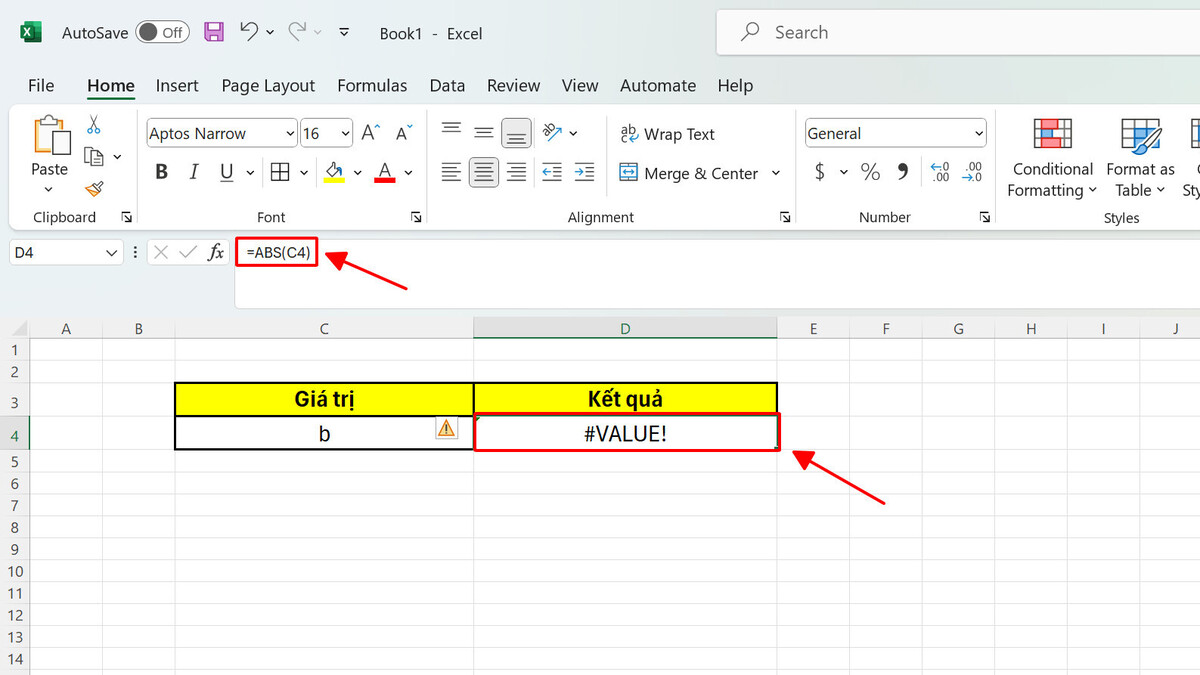Open the Fill Color dropdown arrow
Screen dimensions: 1200x675
coord(357,171)
